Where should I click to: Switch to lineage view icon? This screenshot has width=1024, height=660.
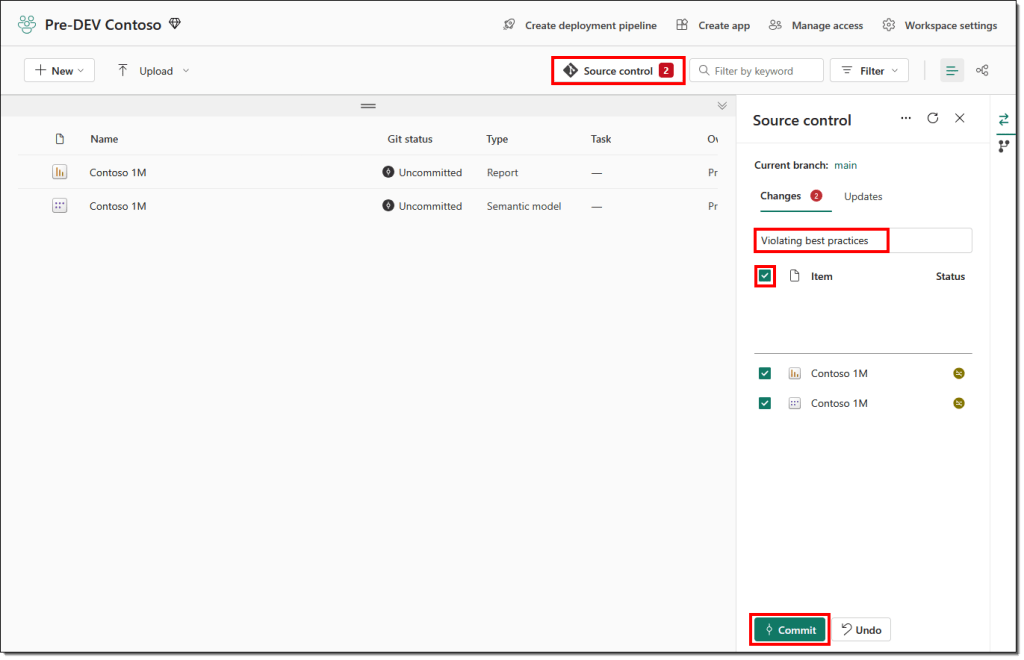tap(982, 71)
